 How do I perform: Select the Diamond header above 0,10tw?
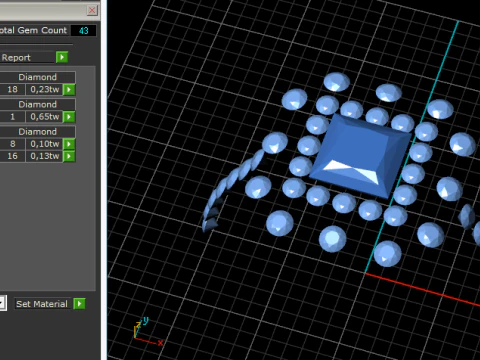pos(37,132)
